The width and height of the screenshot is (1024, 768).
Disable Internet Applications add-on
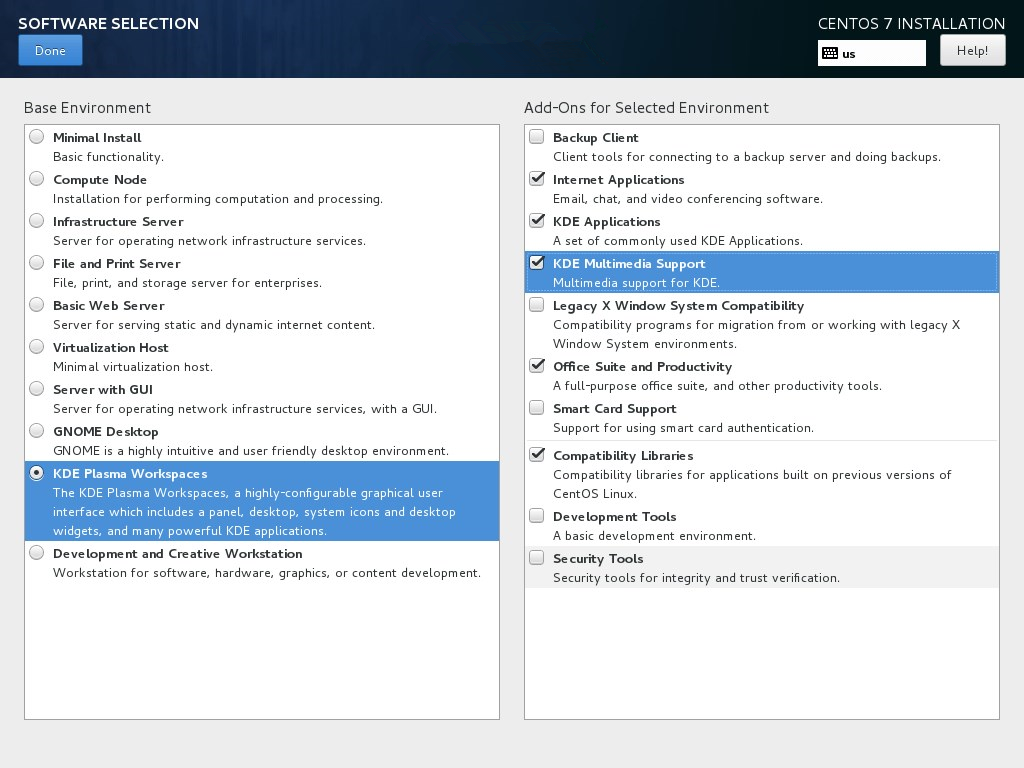[x=536, y=178]
